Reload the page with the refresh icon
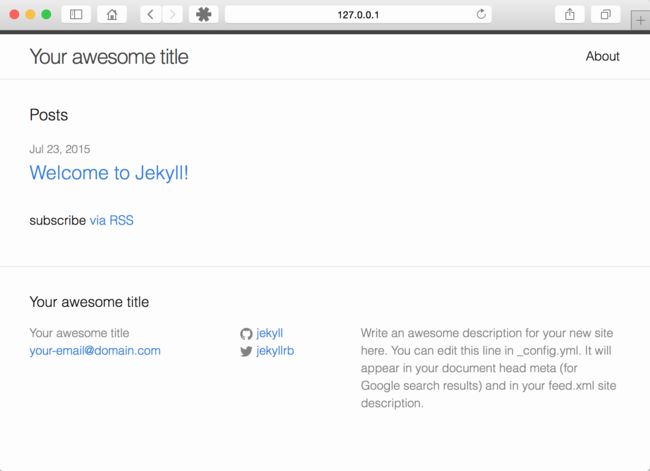The width and height of the screenshot is (650, 471). click(x=481, y=15)
